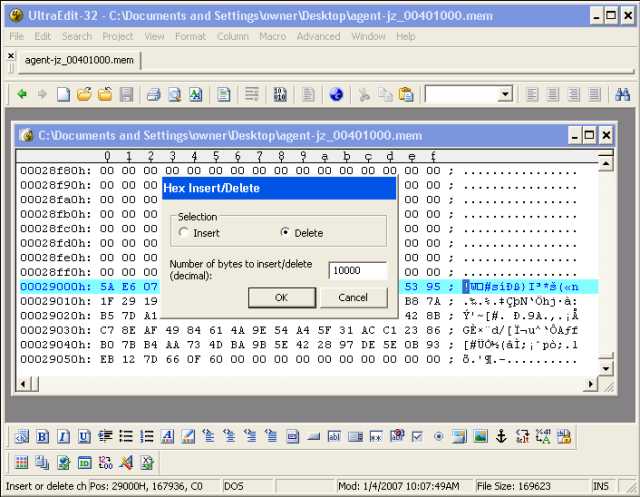Viewport: 640px width, 497px height.
Task: Click the INS indicator in status bar
Action: click(x=601, y=486)
